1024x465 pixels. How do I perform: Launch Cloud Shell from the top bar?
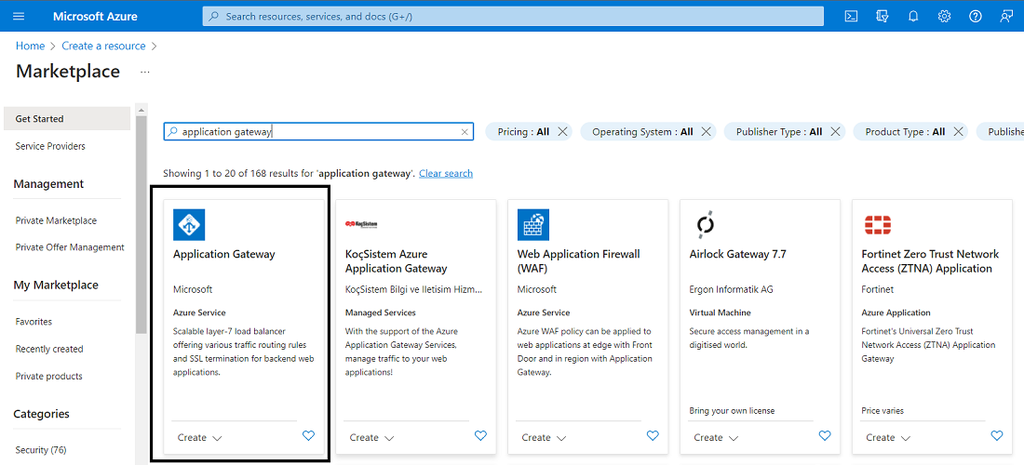pos(851,16)
